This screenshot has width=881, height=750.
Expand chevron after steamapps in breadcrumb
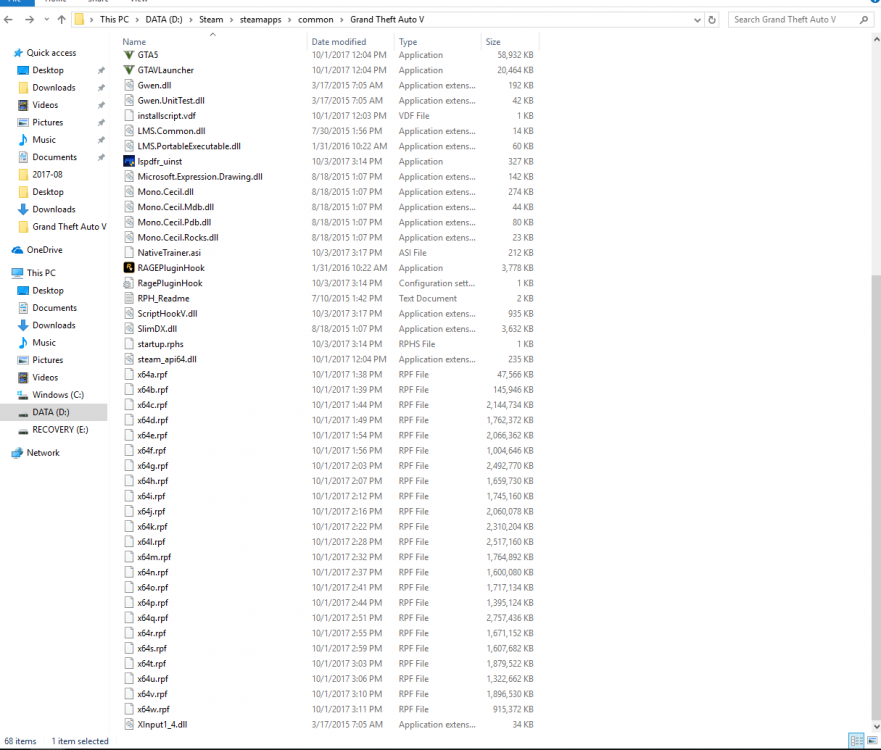289,20
